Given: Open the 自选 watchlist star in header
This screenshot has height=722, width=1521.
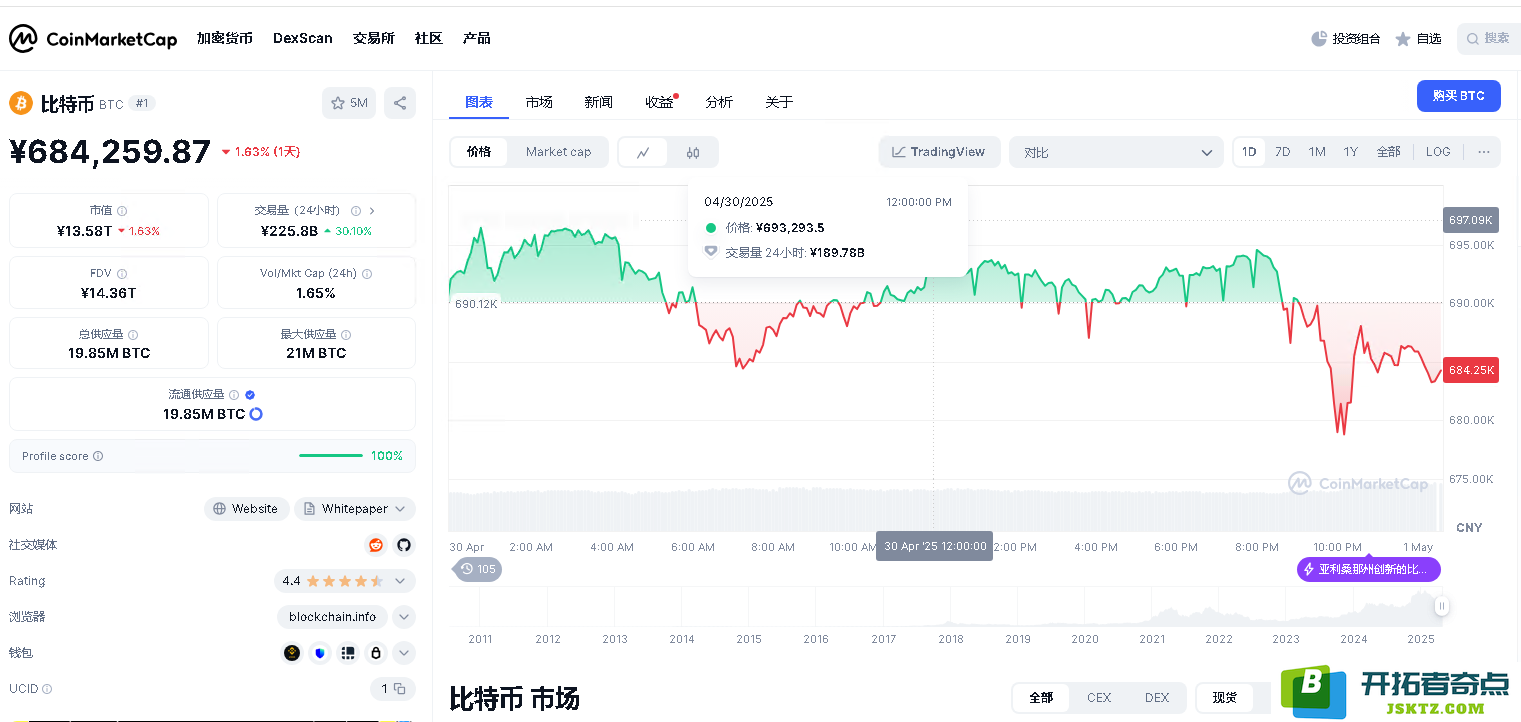Looking at the screenshot, I should (1403, 39).
